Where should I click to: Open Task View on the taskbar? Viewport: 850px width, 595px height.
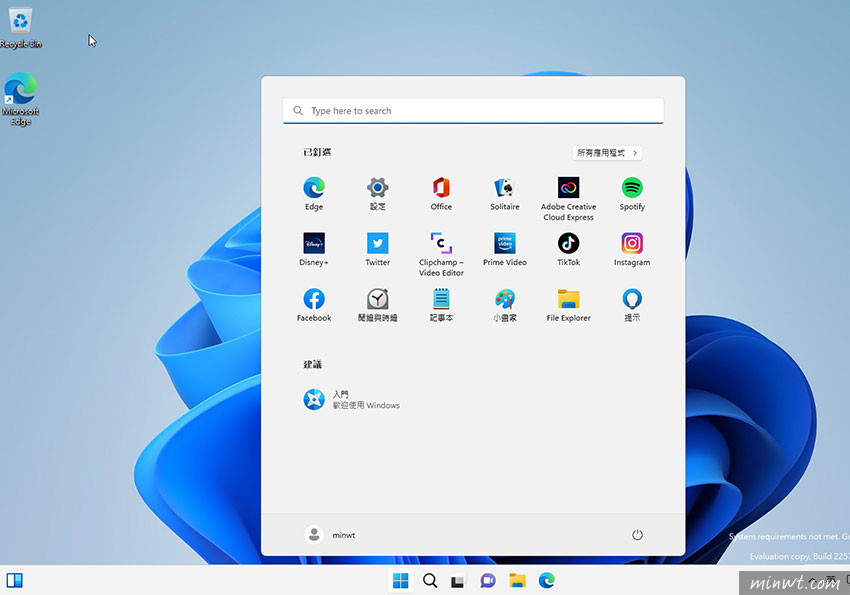click(x=459, y=581)
